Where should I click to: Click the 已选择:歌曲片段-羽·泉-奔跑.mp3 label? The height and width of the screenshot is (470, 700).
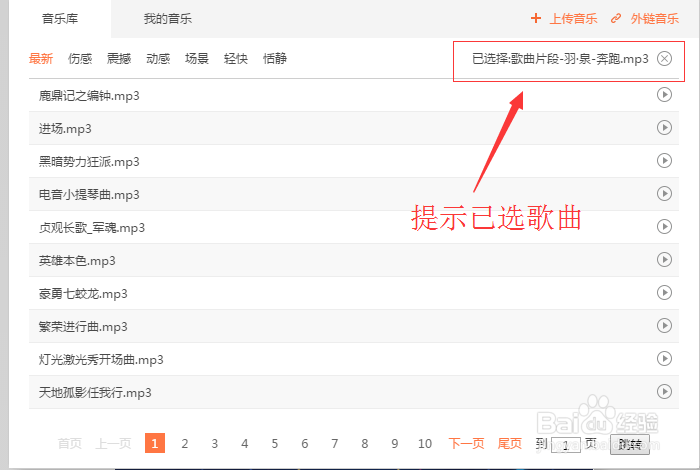coord(560,58)
